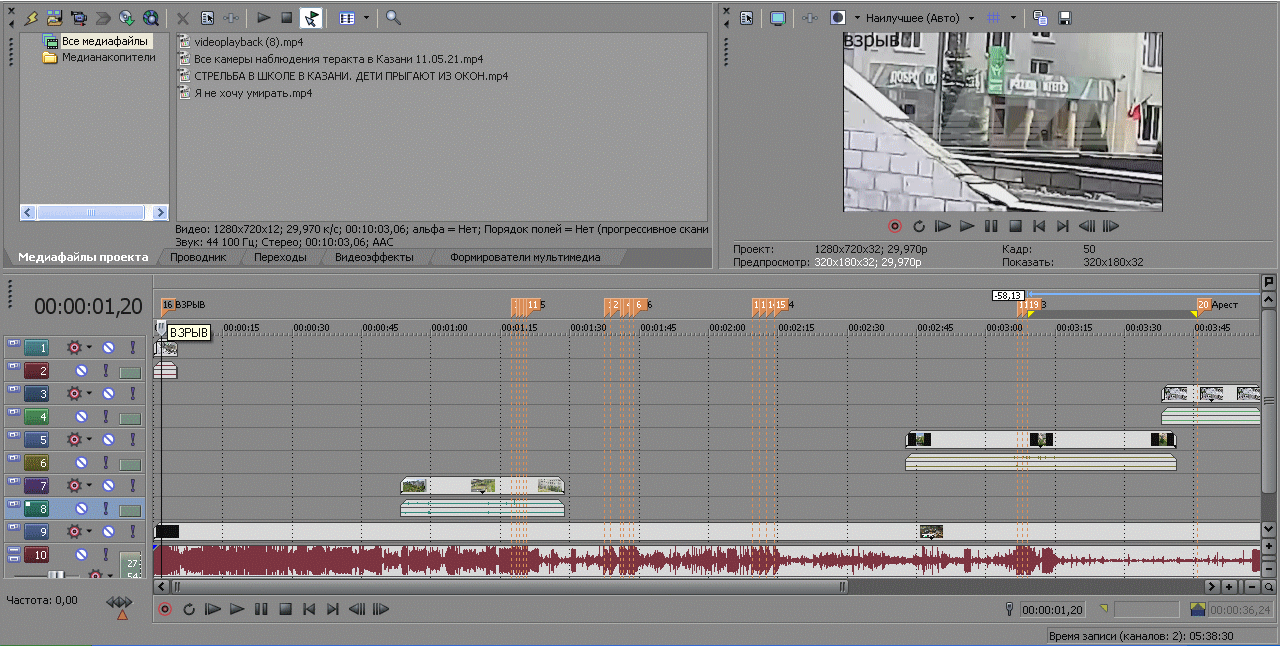Click copy snapshot to clipboard icon
This screenshot has width=1280, height=646.
1041,18
